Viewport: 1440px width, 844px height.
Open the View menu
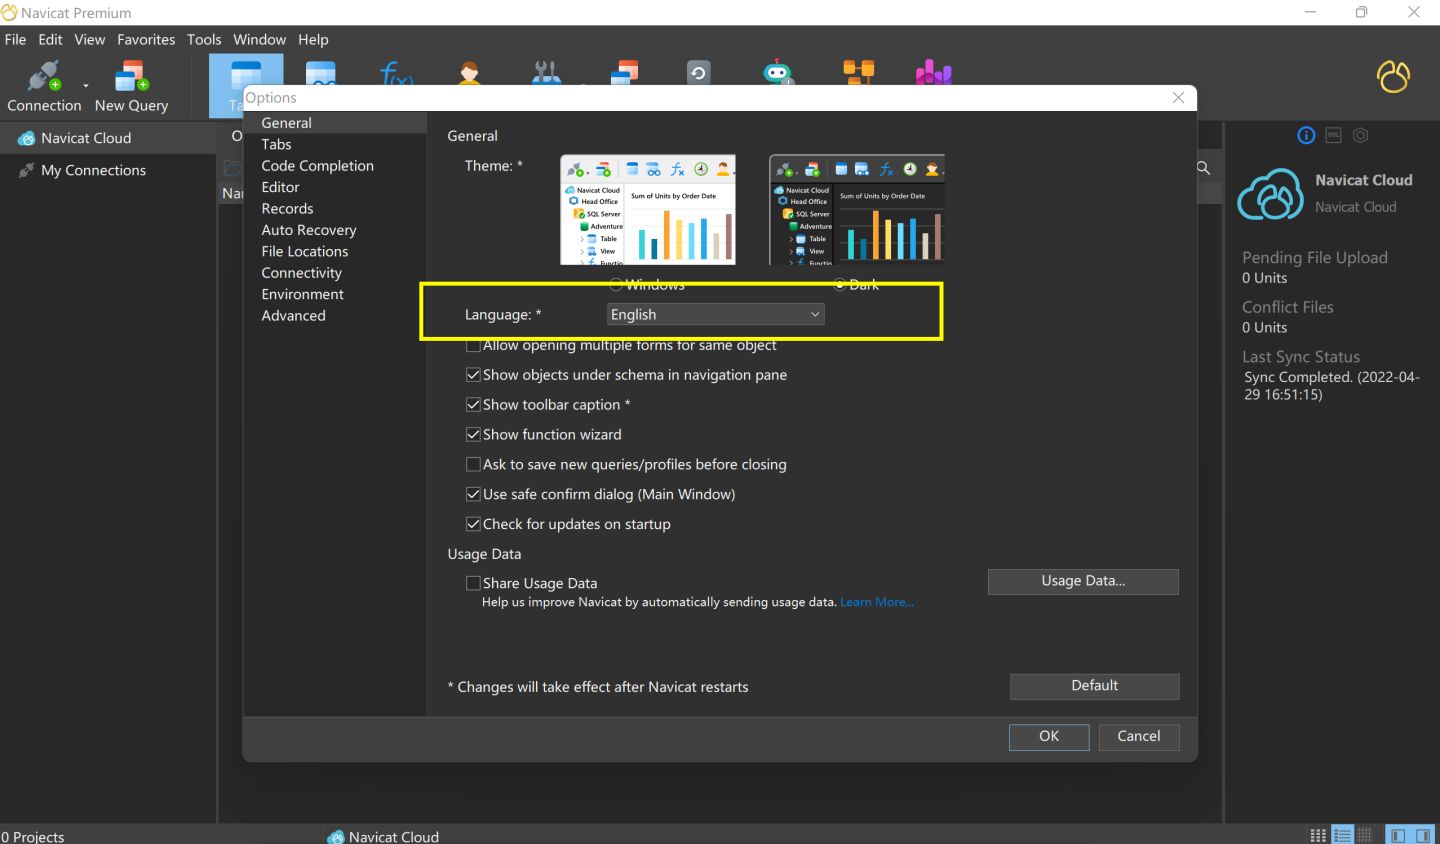click(x=89, y=39)
